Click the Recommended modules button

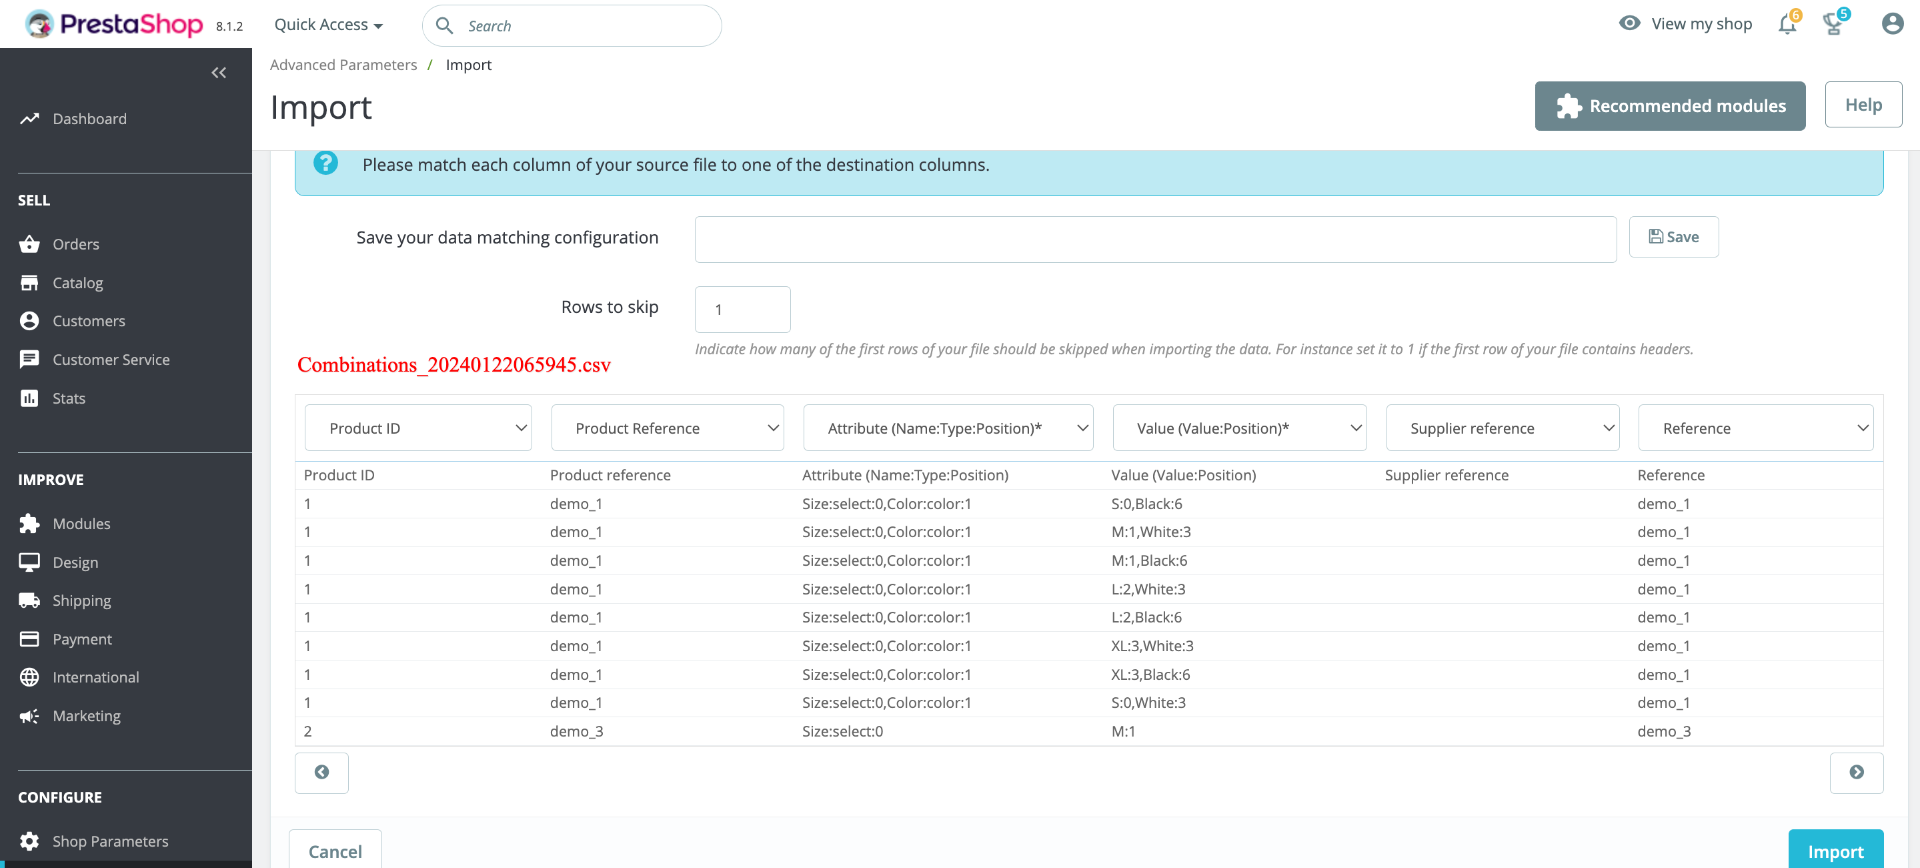(x=1670, y=106)
